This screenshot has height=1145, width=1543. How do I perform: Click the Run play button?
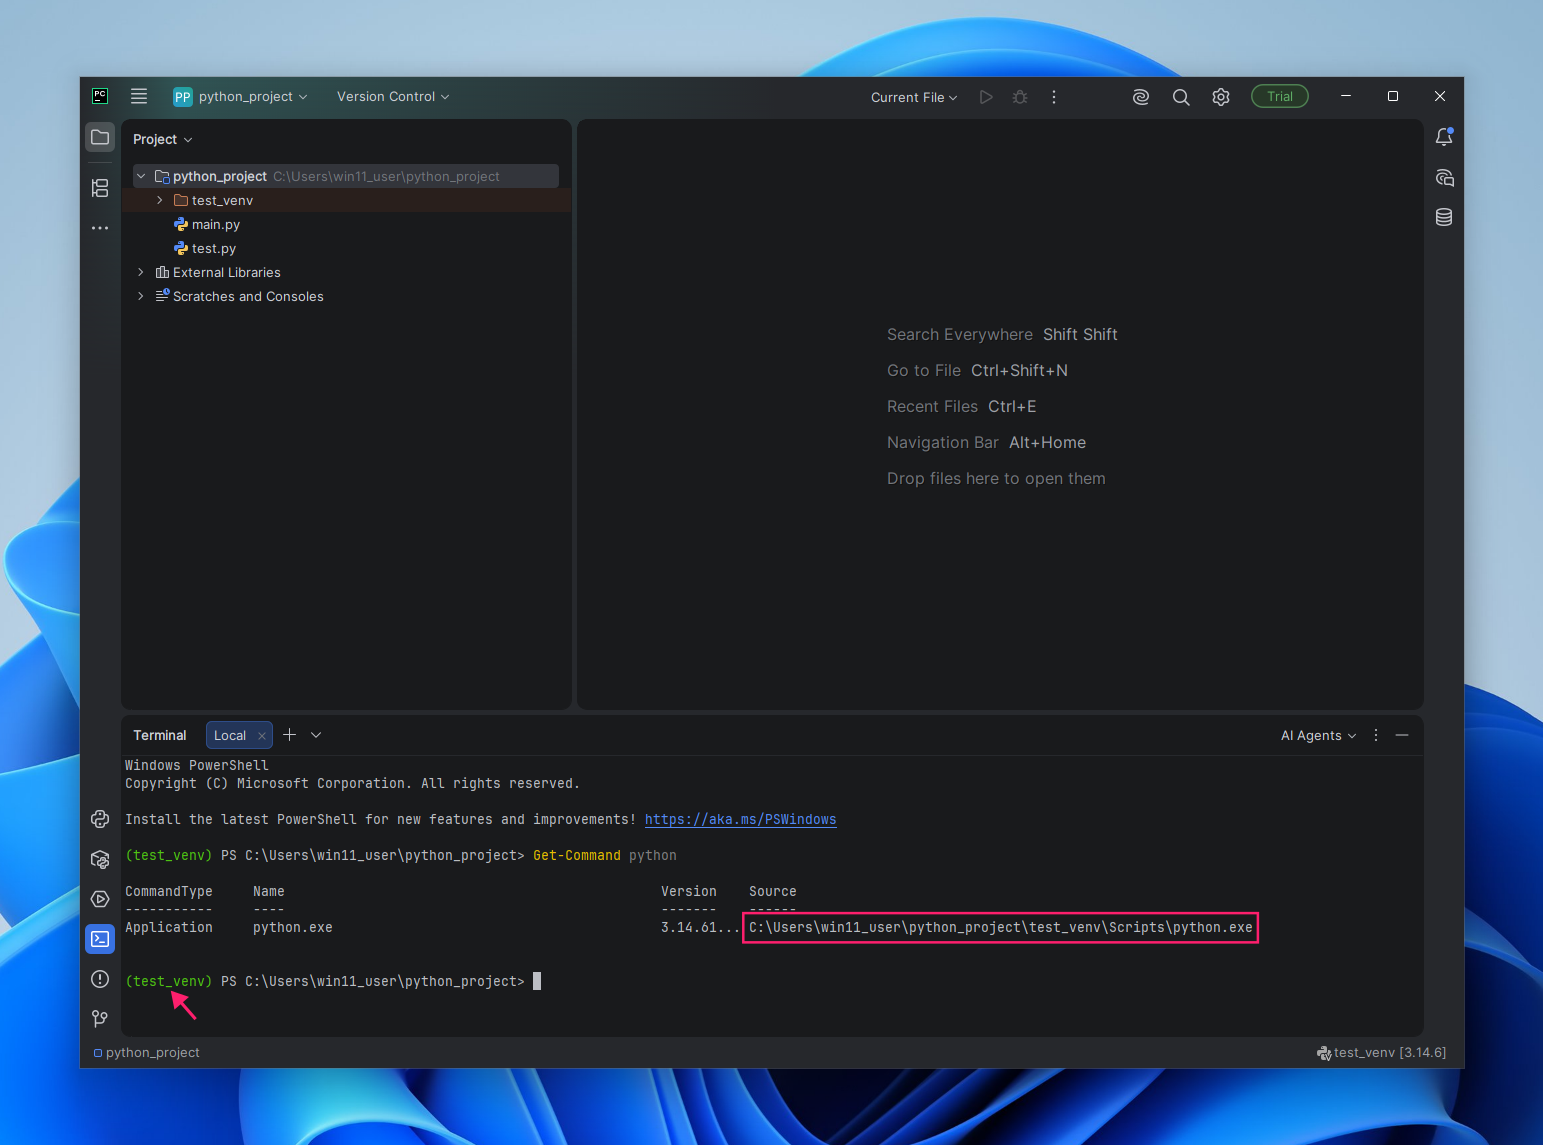tap(986, 97)
